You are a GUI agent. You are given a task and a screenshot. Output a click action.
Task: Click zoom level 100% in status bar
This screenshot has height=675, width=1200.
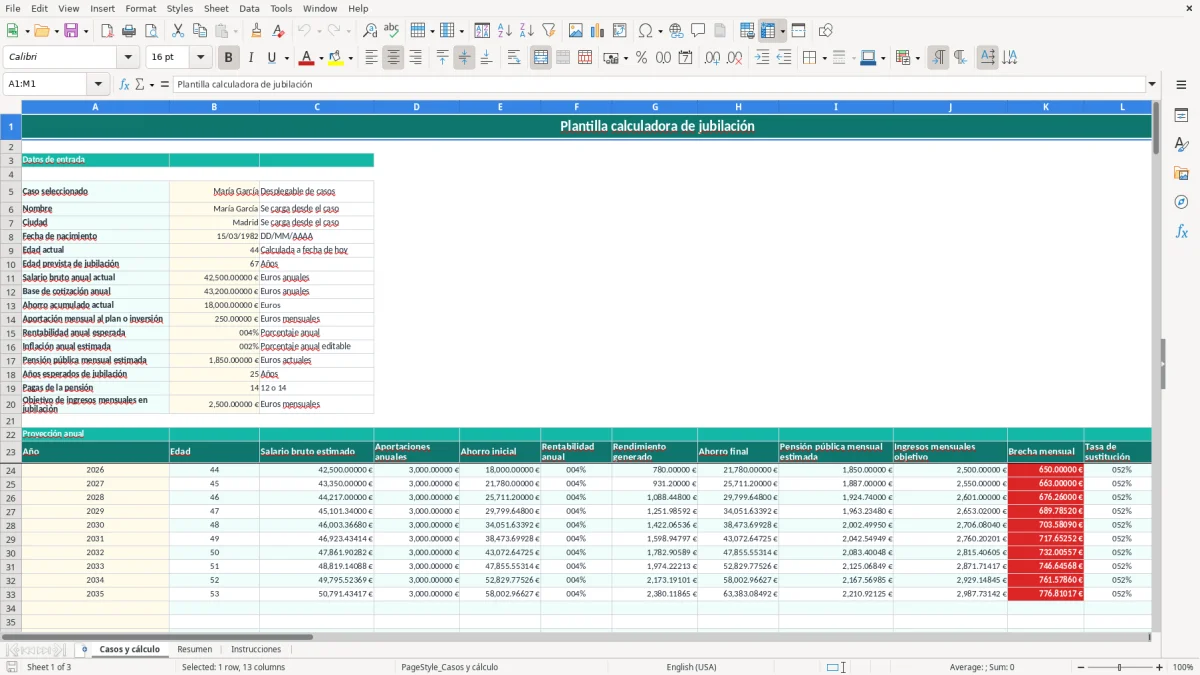pos(1183,667)
